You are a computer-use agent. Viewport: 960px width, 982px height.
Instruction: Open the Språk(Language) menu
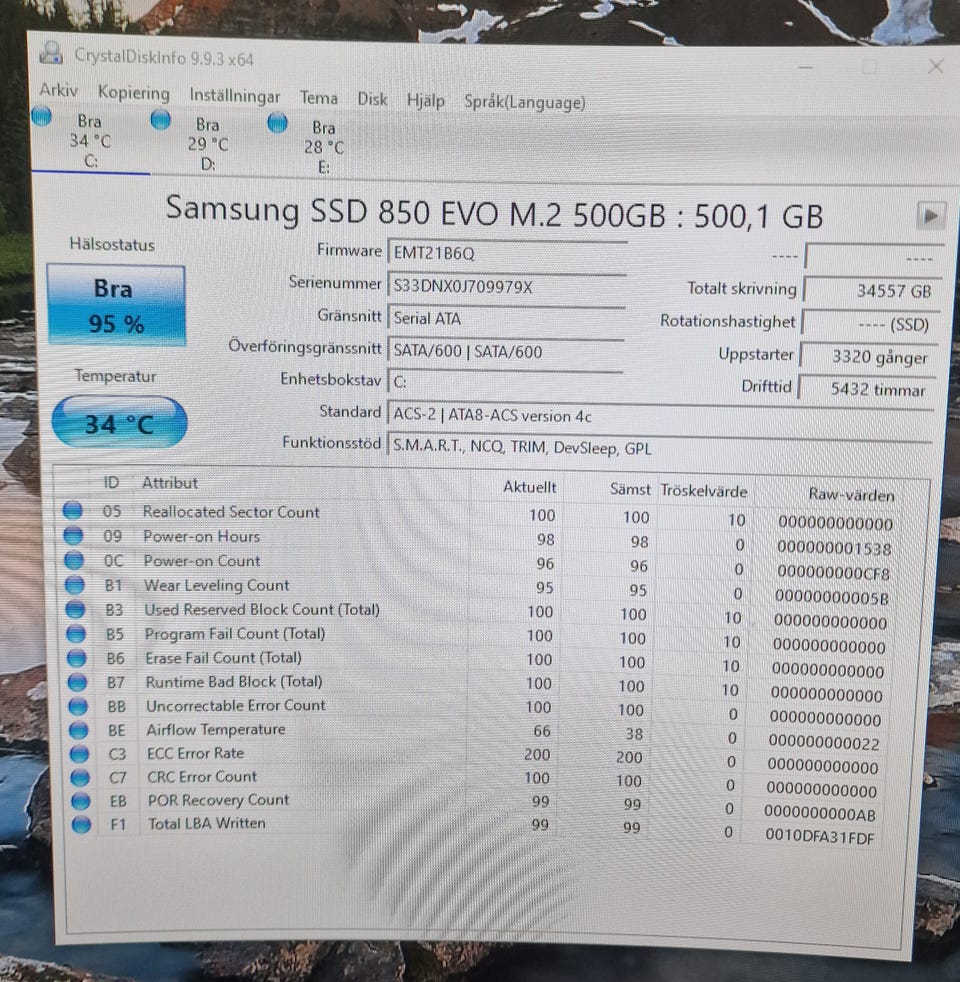[x=525, y=102]
